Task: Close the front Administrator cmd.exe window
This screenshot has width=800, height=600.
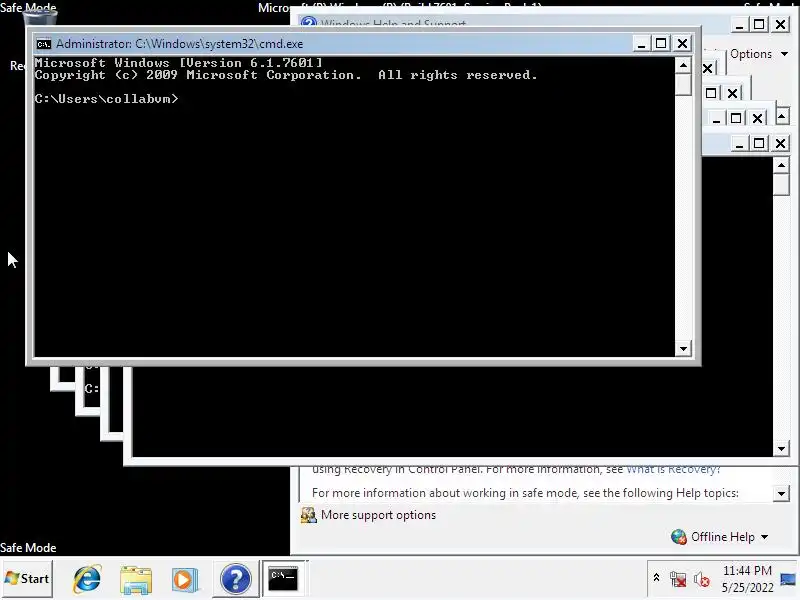Action: [x=682, y=44]
